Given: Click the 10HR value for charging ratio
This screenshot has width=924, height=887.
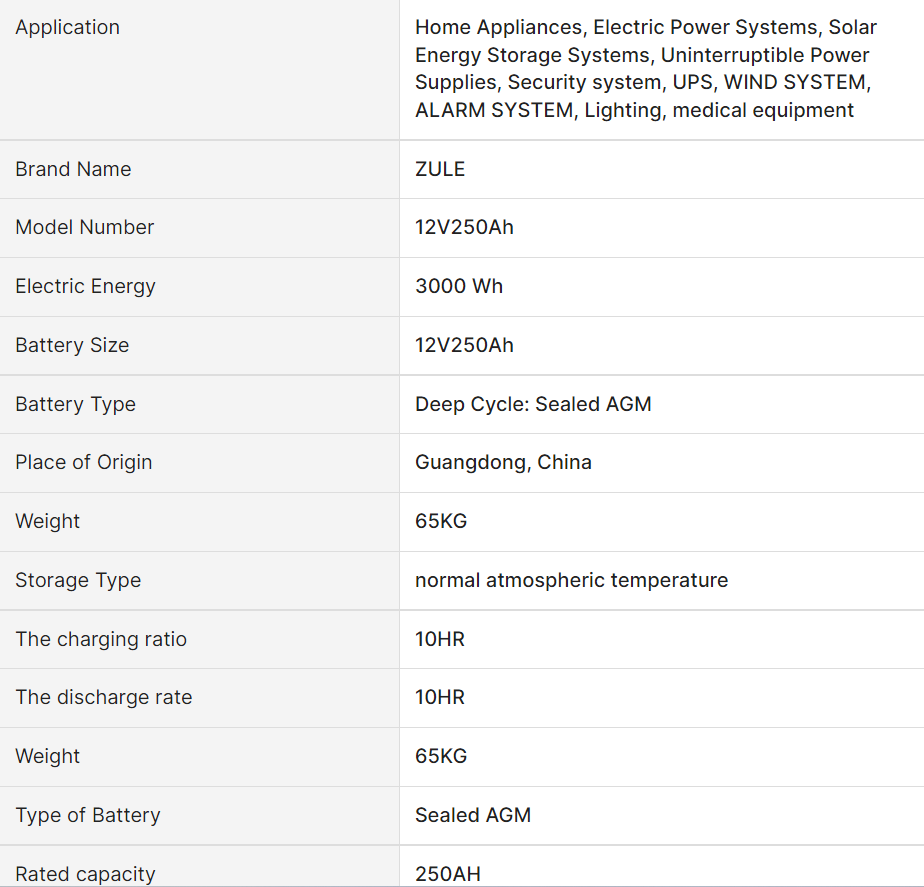Looking at the screenshot, I should click(x=440, y=639).
